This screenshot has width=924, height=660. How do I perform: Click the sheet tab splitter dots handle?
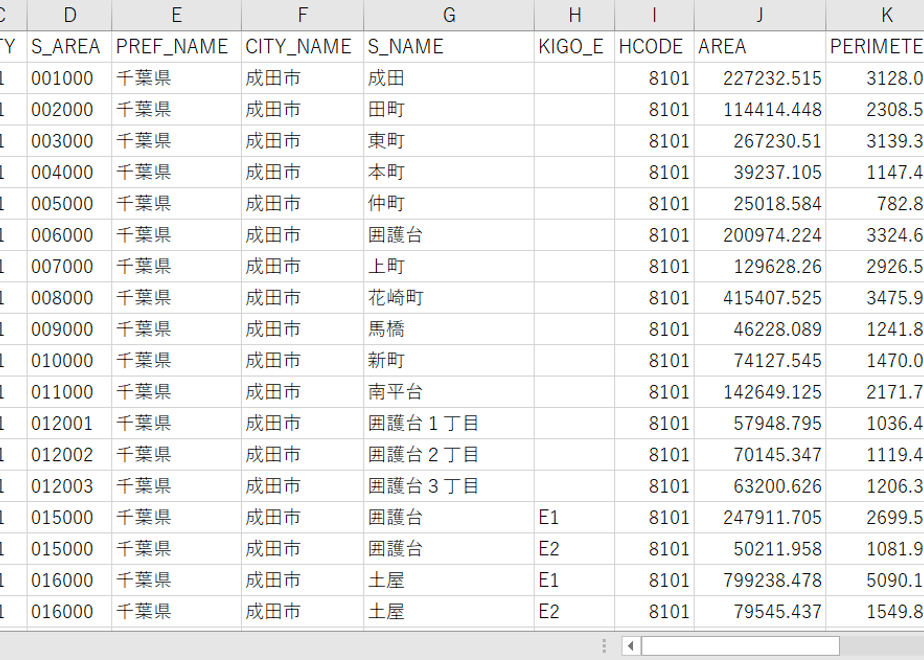tap(604, 646)
